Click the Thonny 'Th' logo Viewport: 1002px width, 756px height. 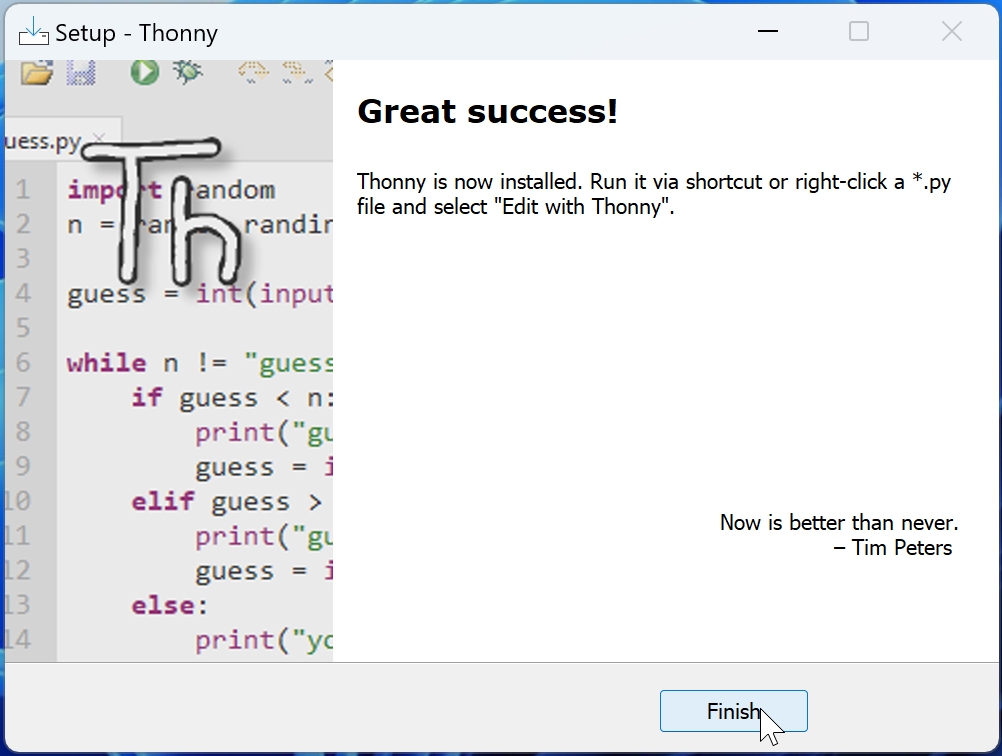(162, 211)
